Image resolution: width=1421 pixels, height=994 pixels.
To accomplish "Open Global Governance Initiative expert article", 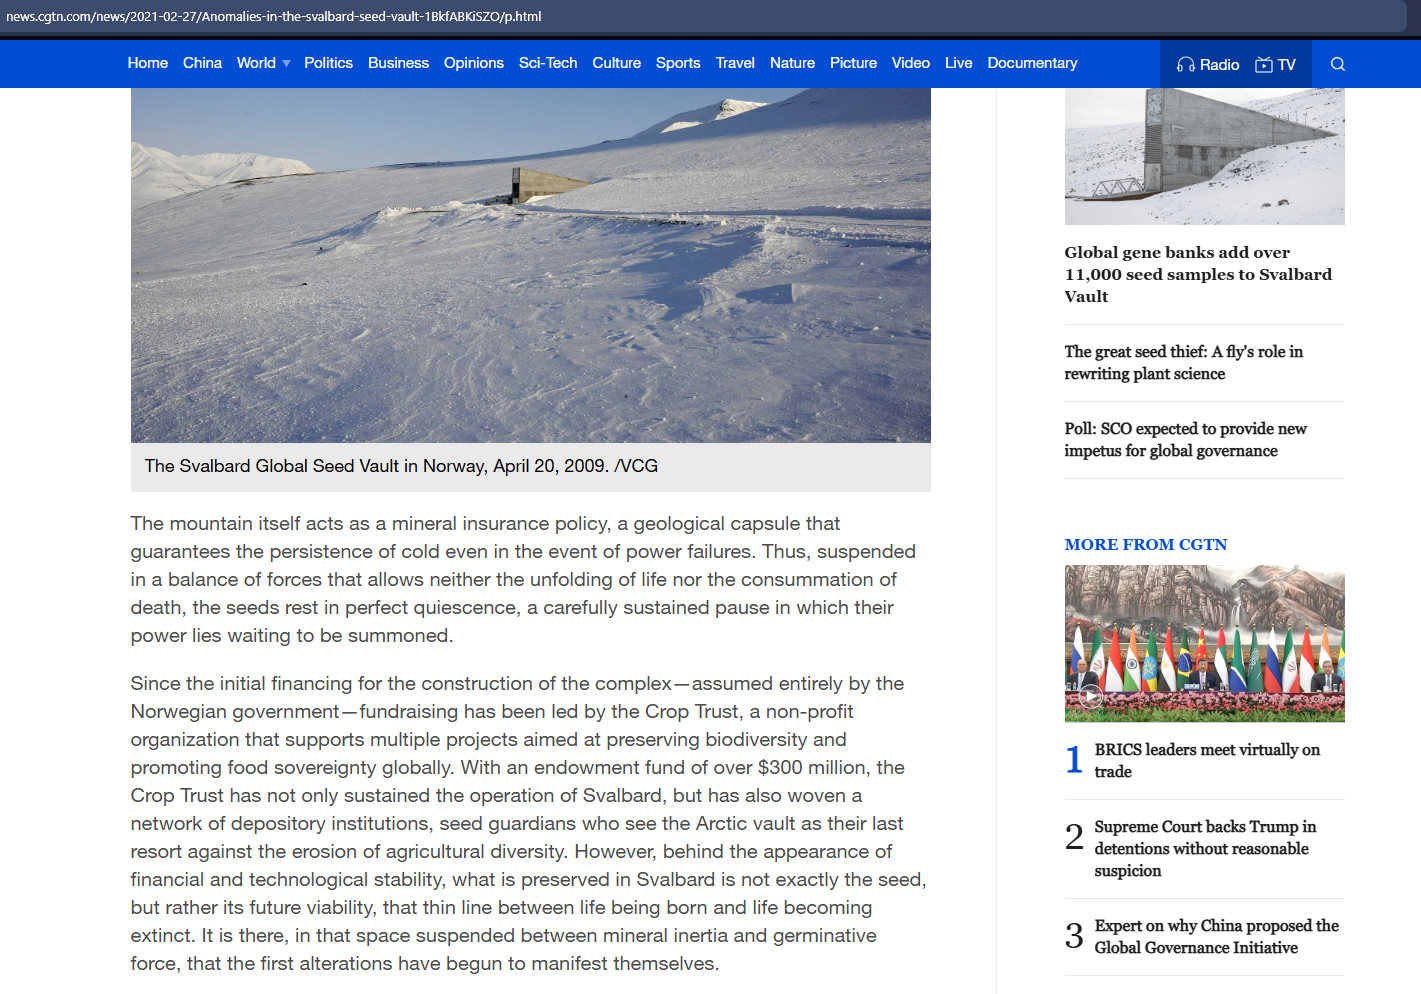I will [x=1215, y=936].
